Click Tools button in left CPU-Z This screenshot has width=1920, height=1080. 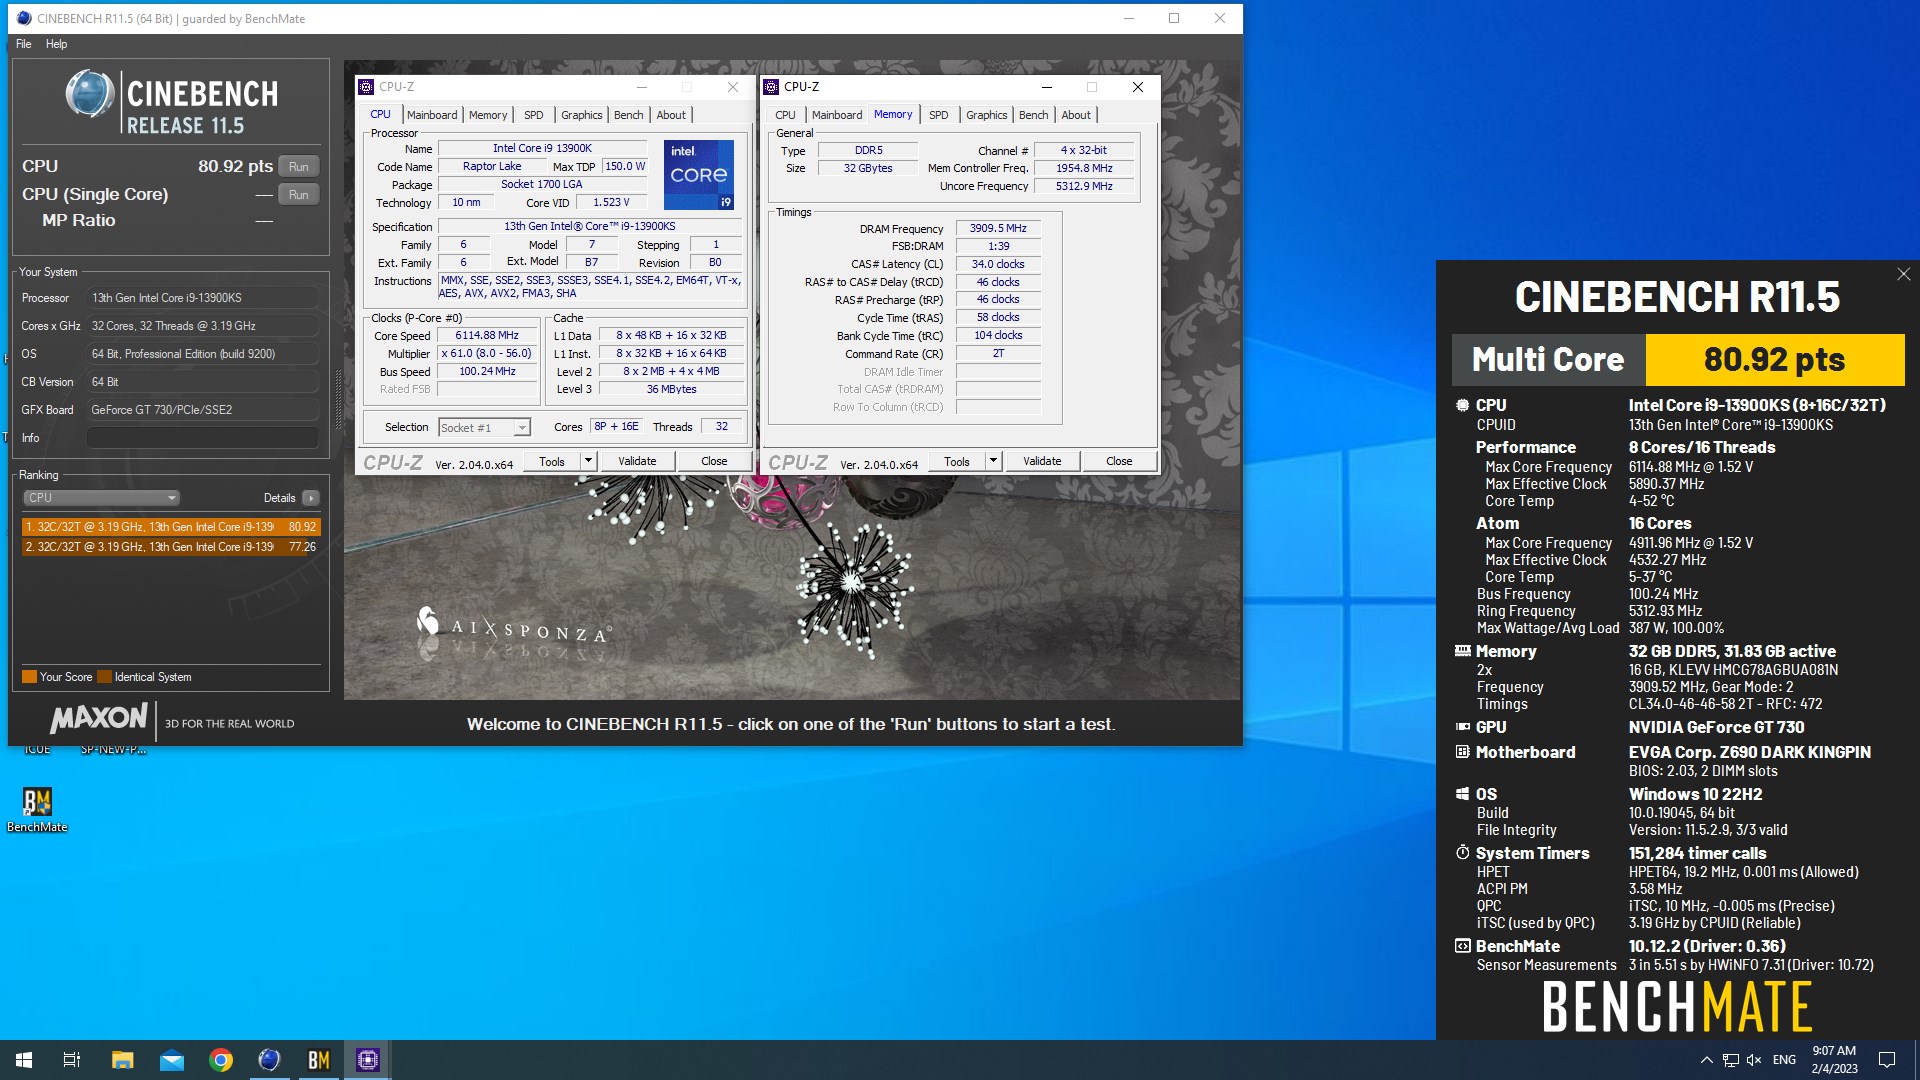pos(552,461)
